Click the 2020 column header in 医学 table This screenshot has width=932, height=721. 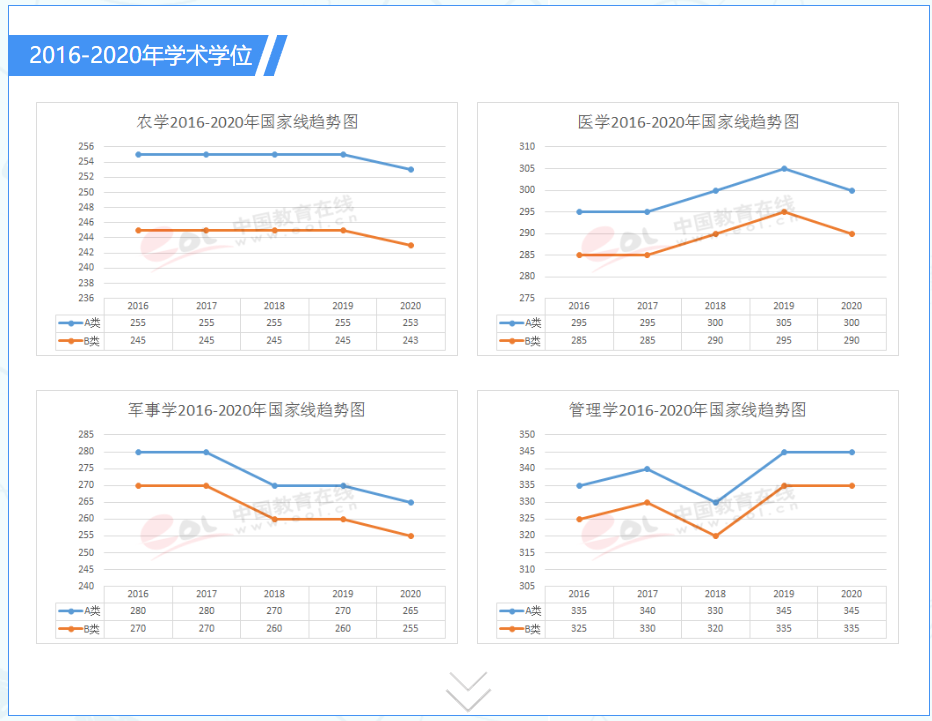(x=851, y=306)
